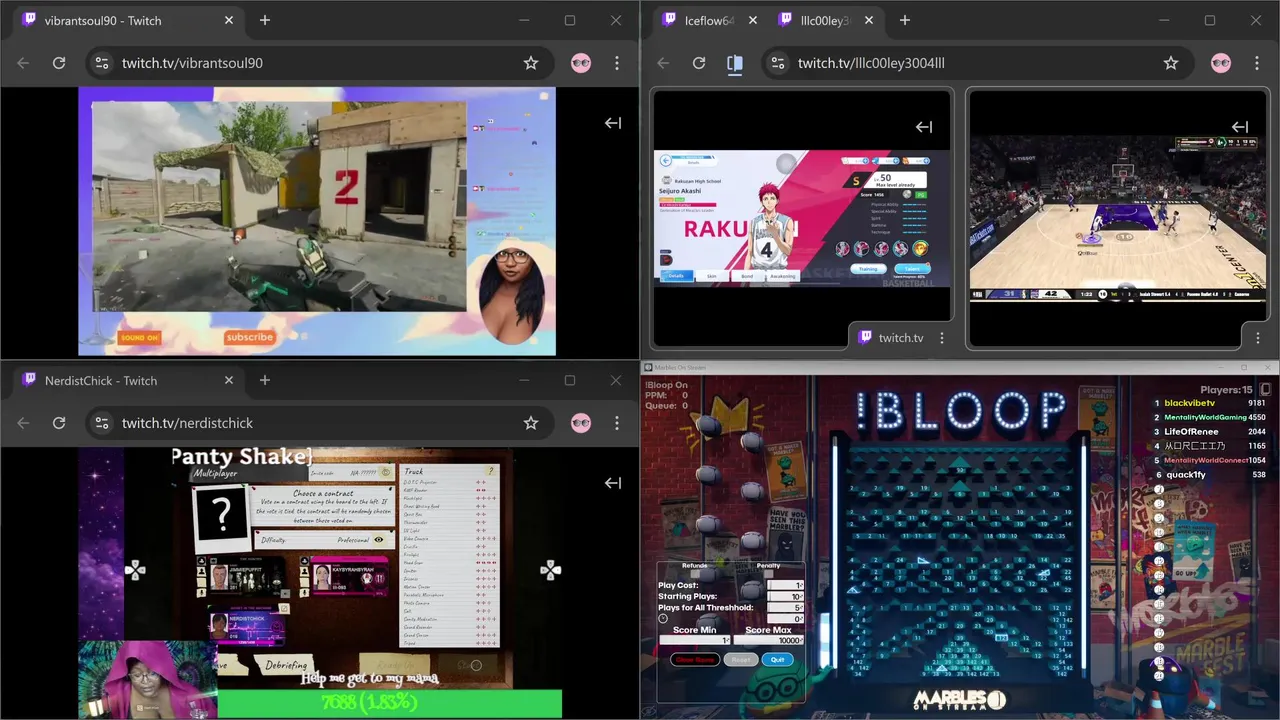
Task: Go back in the vibrantsoul90 window
Action: click(23, 63)
